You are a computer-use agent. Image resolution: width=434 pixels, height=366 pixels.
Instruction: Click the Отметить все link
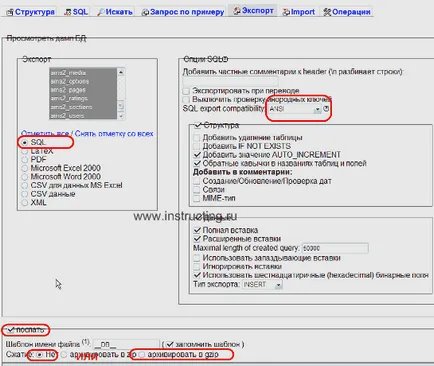[45, 134]
